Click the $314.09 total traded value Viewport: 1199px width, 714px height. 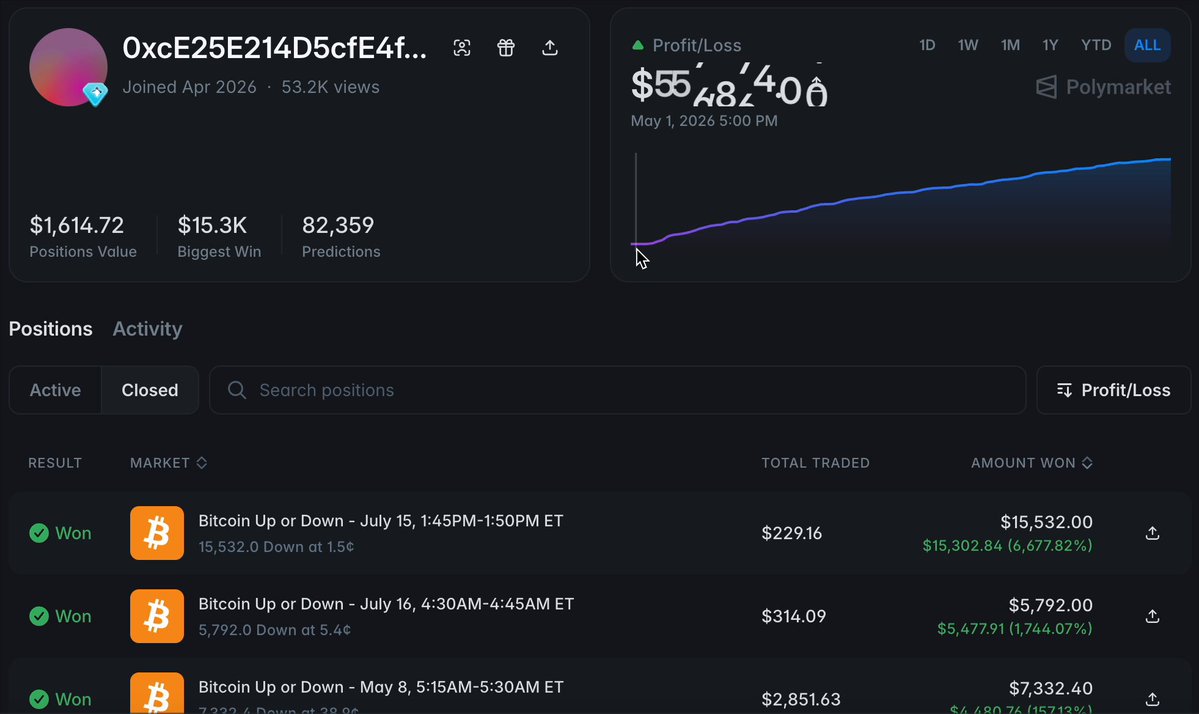point(794,616)
